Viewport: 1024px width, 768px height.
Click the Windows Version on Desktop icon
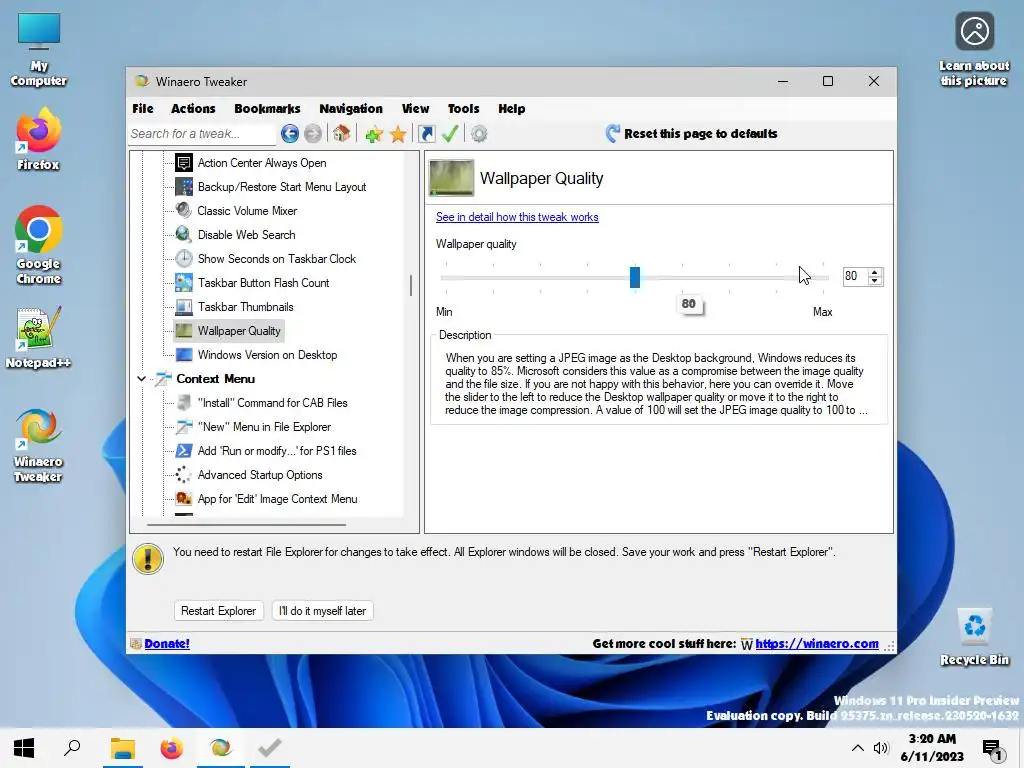[x=184, y=355]
